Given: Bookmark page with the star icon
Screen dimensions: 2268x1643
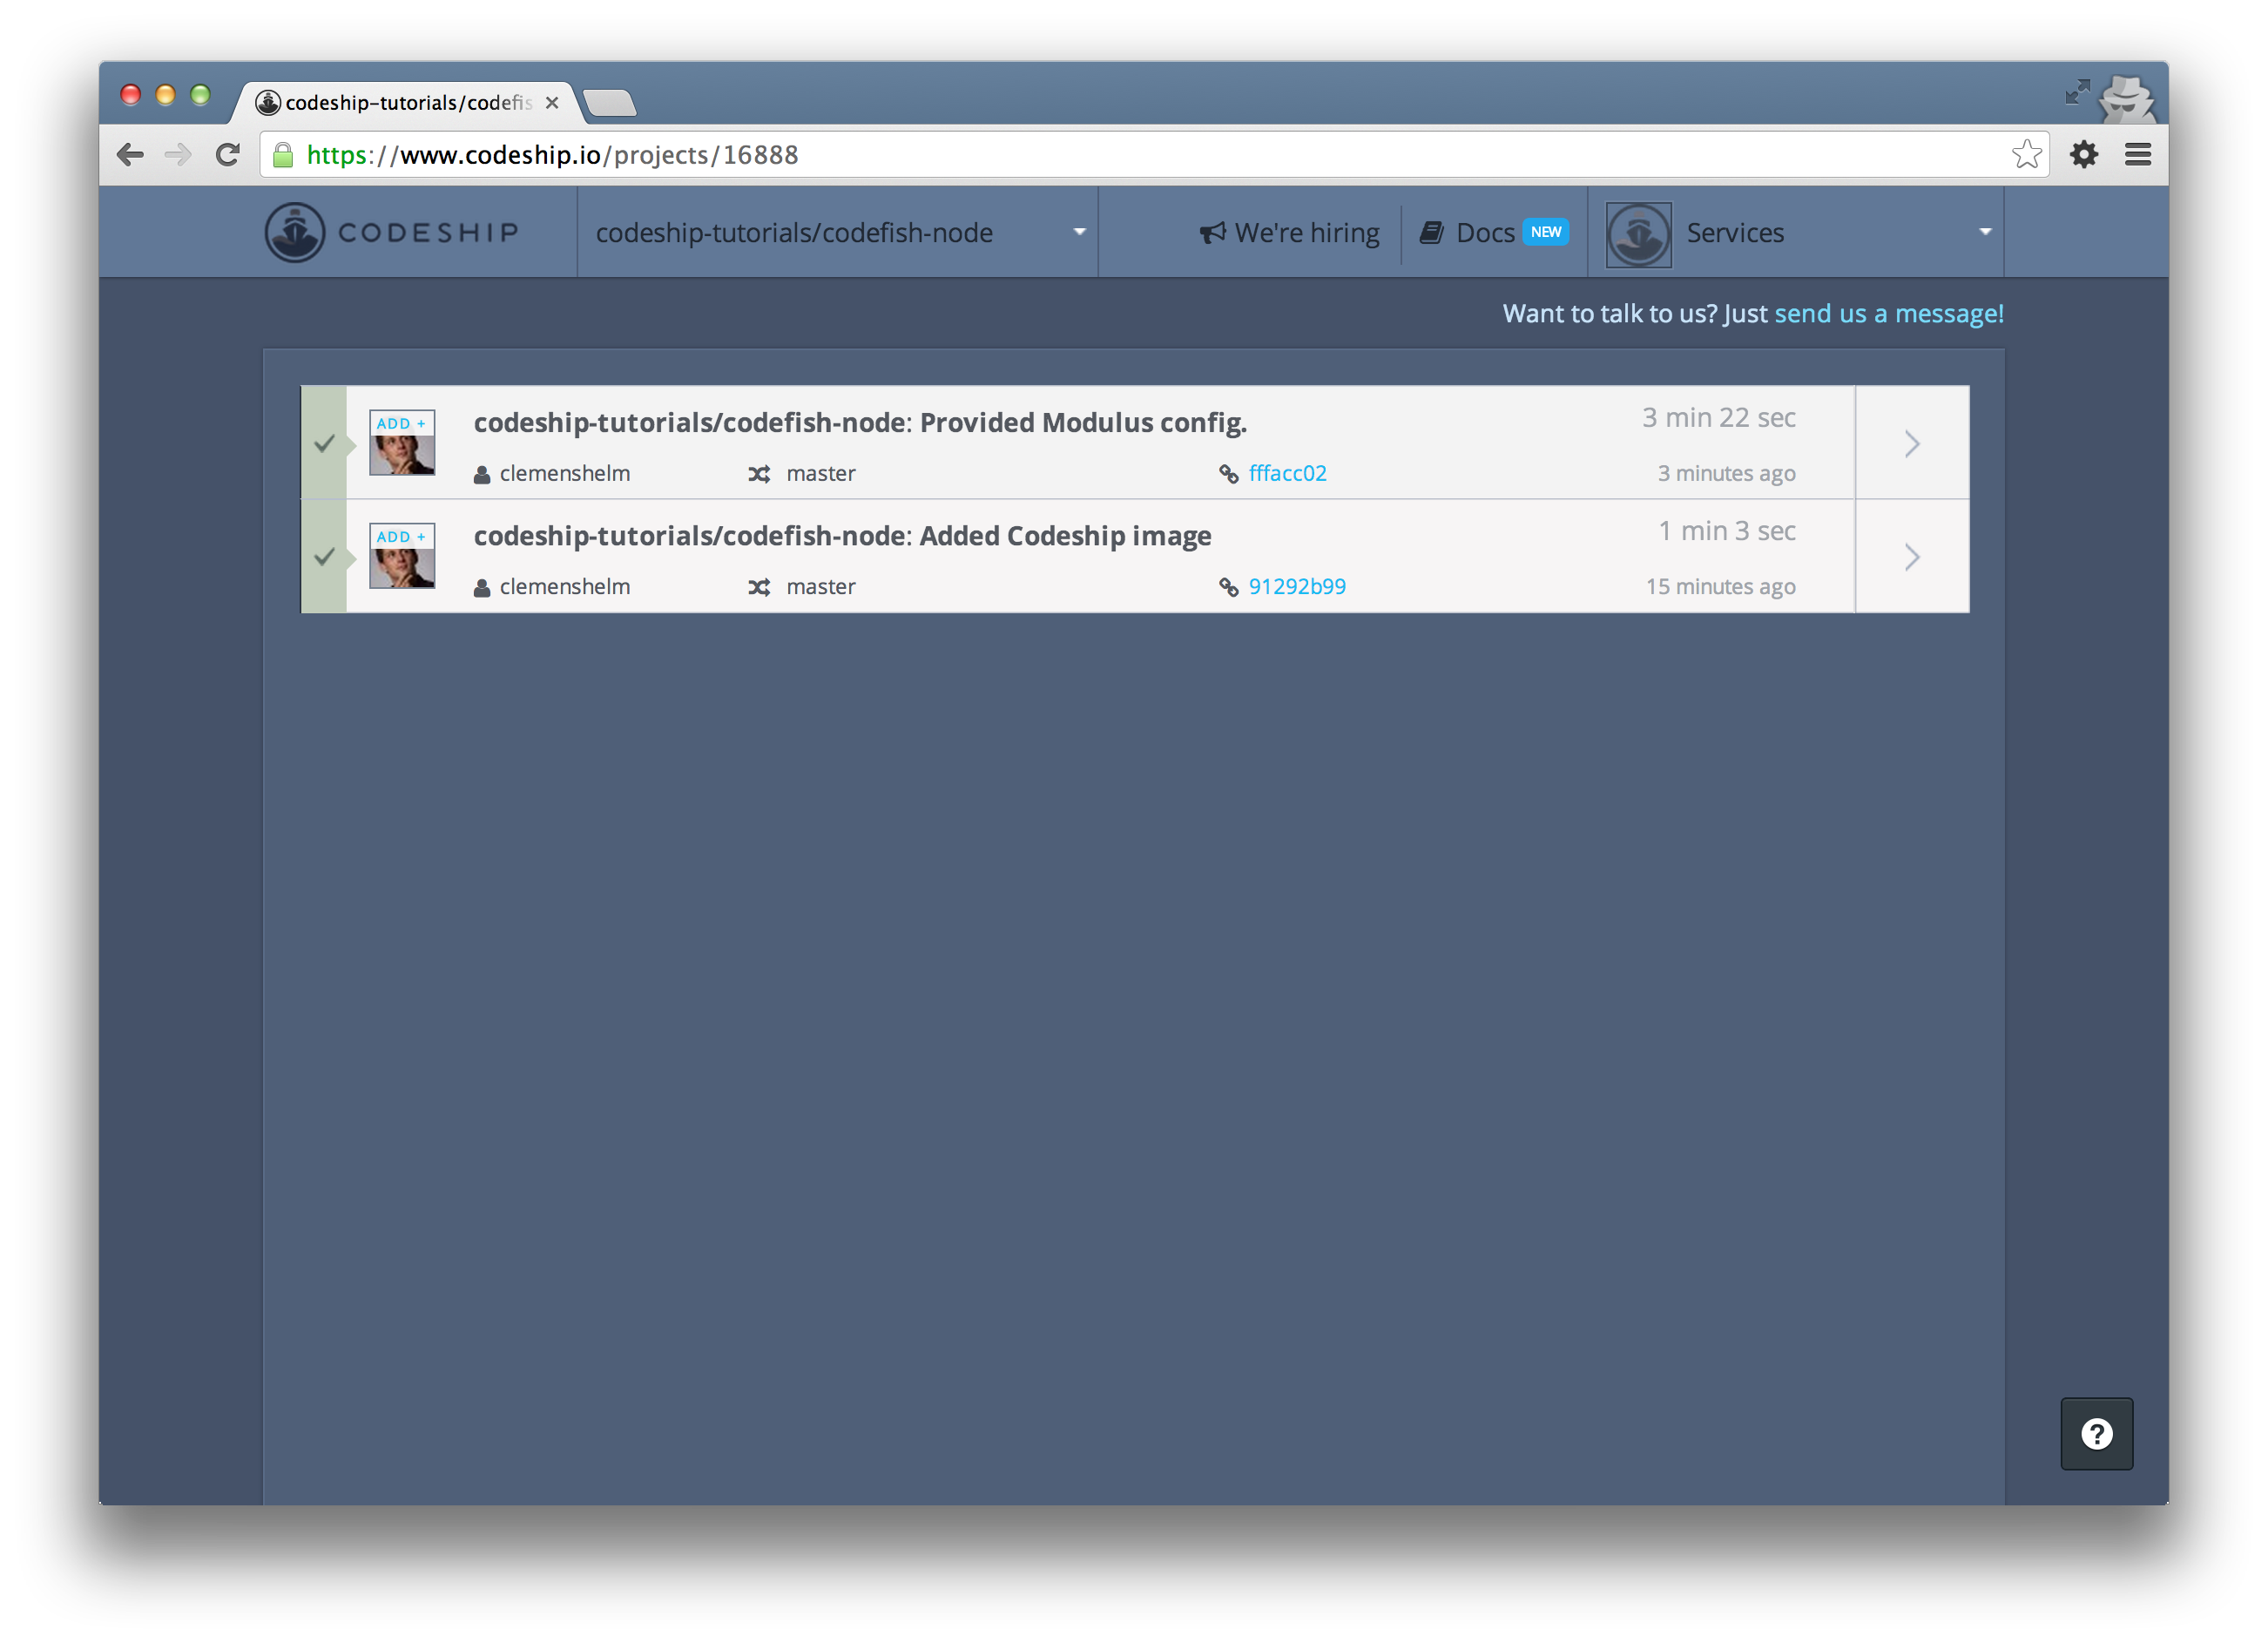Looking at the screenshot, I should 2026,154.
